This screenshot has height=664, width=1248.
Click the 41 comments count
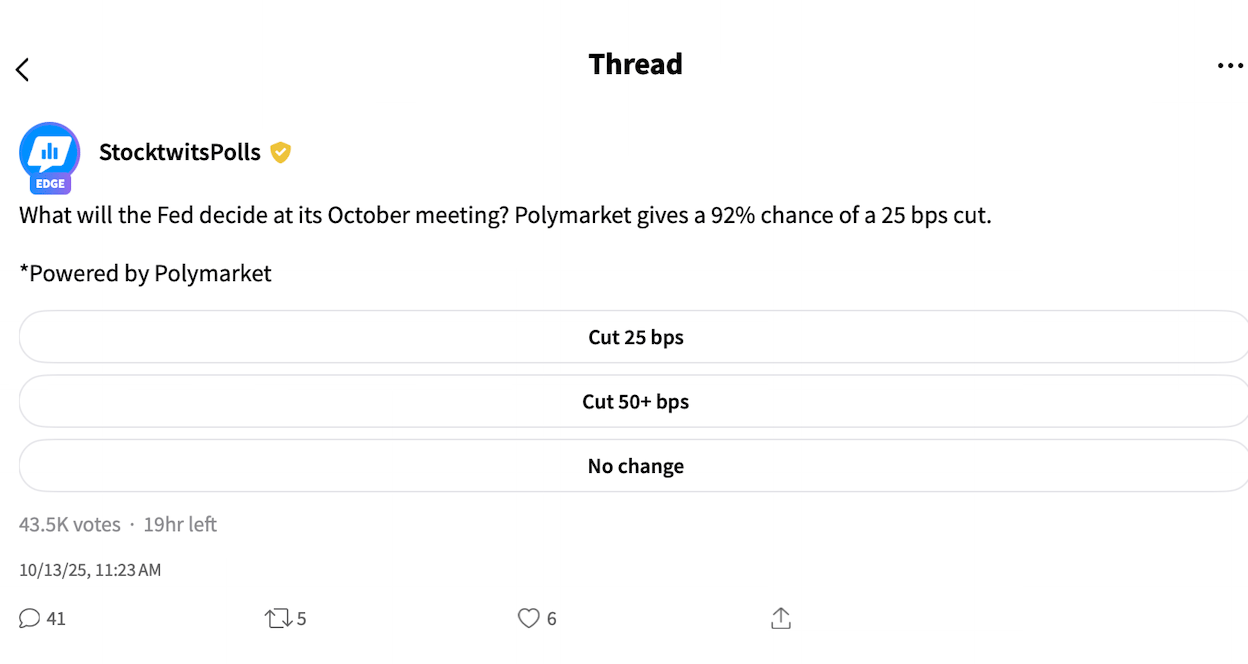click(56, 619)
